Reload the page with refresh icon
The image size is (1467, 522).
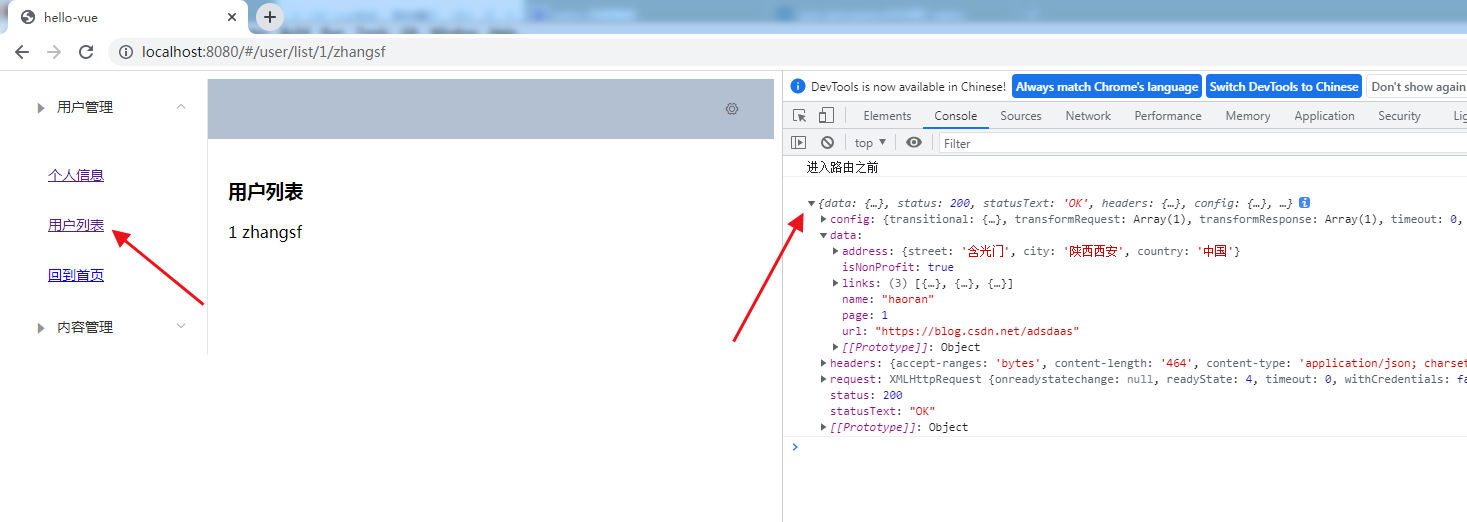pos(86,52)
